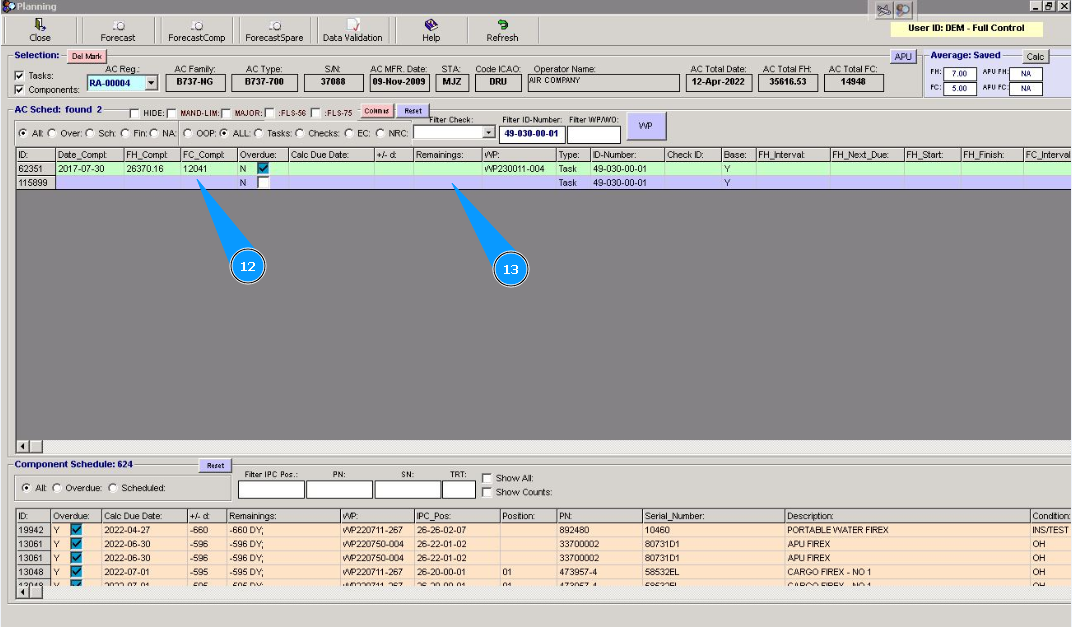Enable the FLS-56 checkbox
Screen dimensions: 1072x629
click(270, 113)
